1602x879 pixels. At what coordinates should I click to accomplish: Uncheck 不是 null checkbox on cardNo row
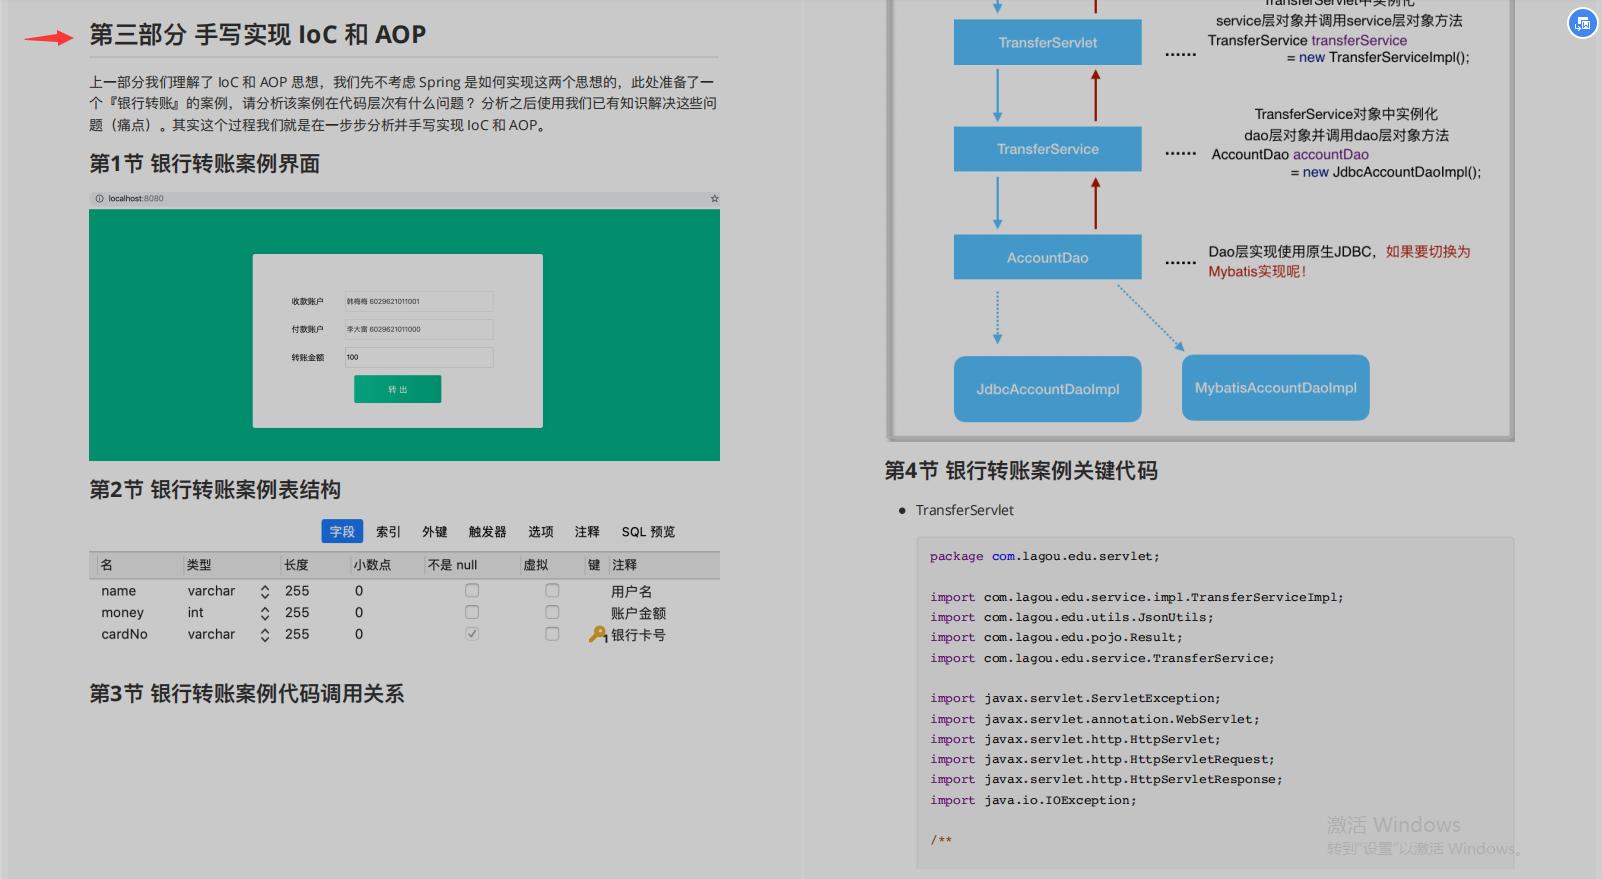click(472, 634)
